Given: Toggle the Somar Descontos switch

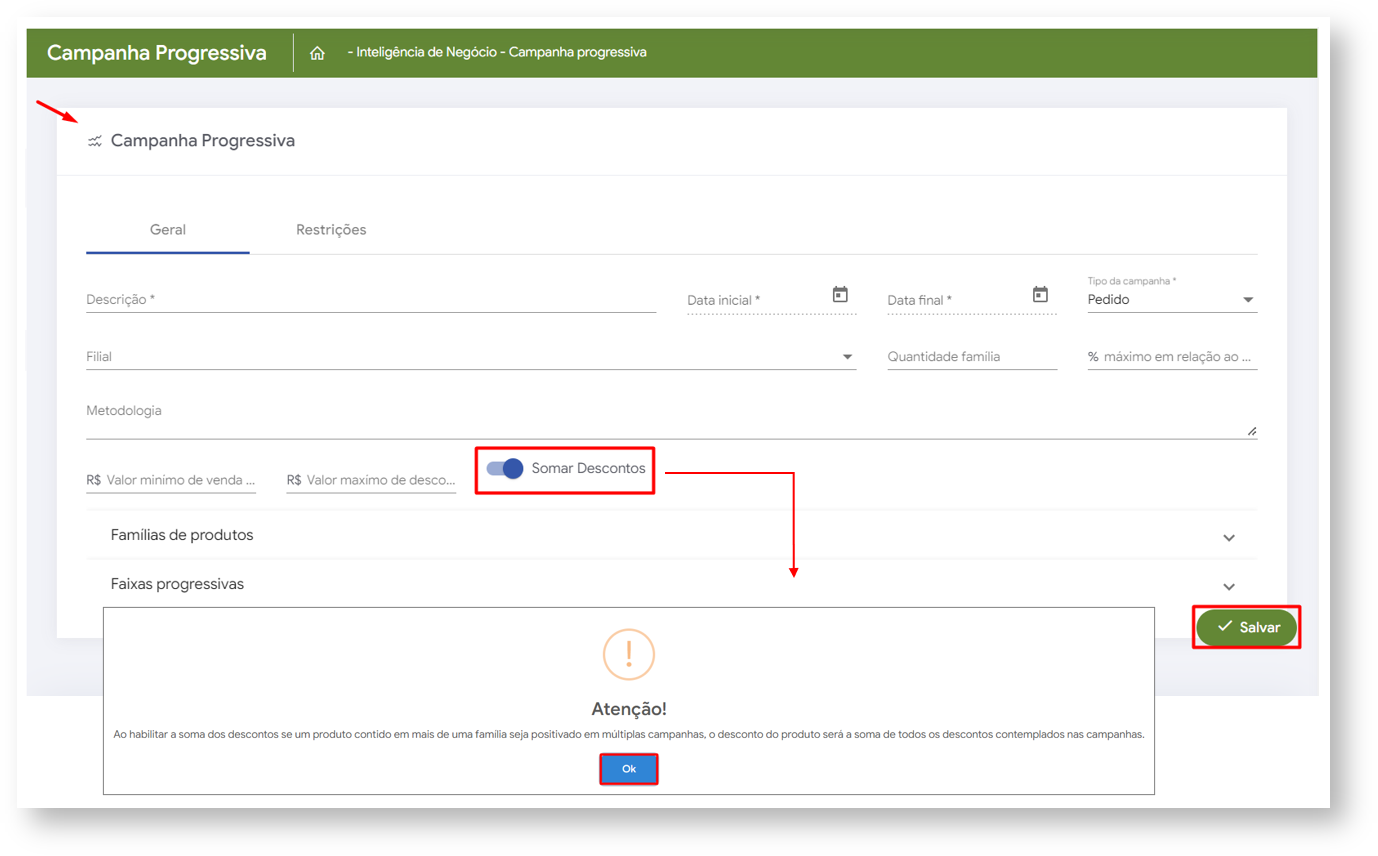Looking at the screenshot, I should [x=506, y=468].
